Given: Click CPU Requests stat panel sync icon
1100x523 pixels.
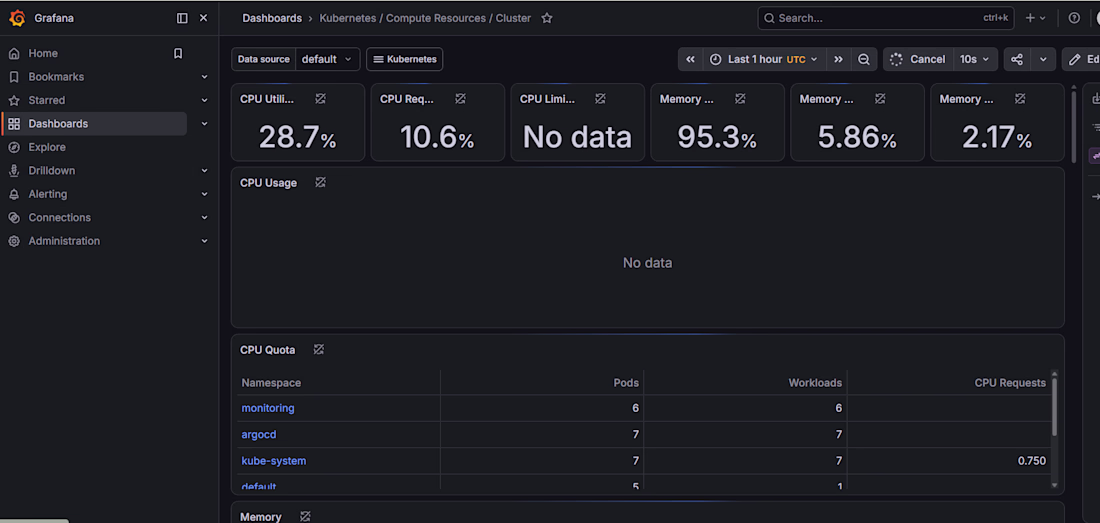Looking at the screenshot, I should point(460,99).
